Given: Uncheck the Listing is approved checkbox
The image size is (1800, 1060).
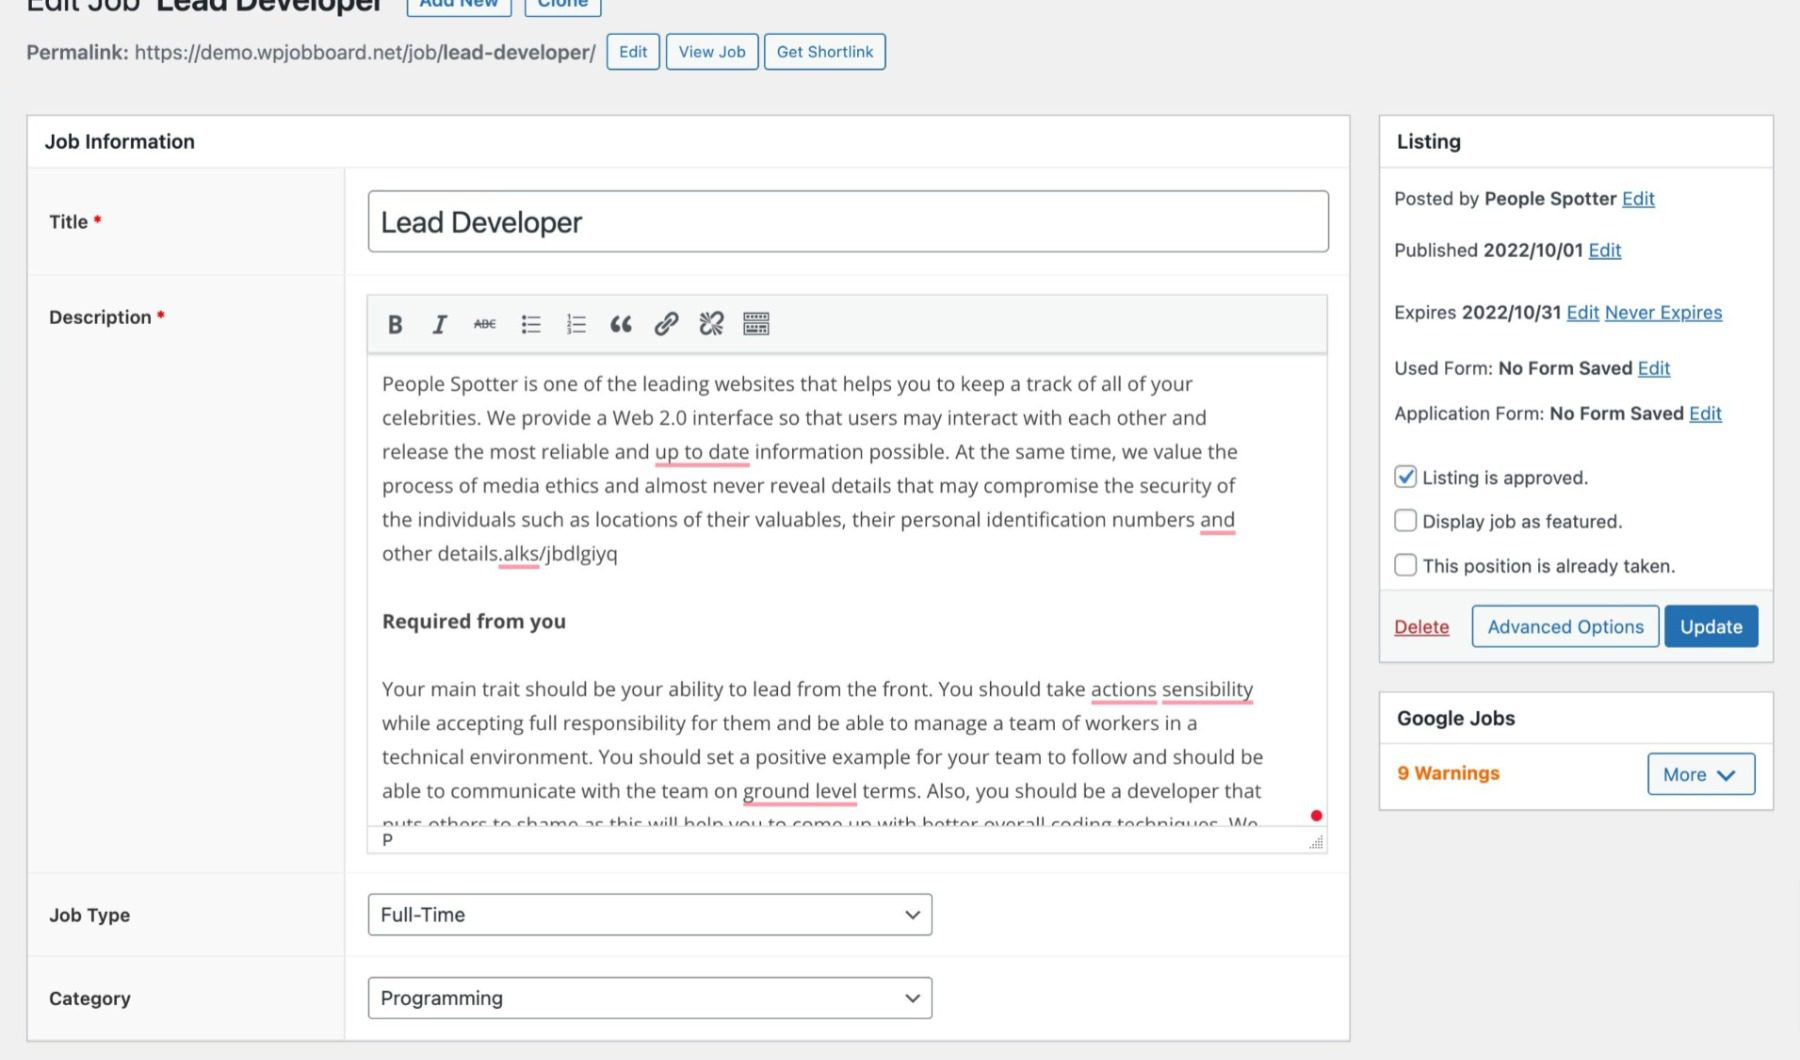Looking at the screenshot, I should coord(1405,477).
